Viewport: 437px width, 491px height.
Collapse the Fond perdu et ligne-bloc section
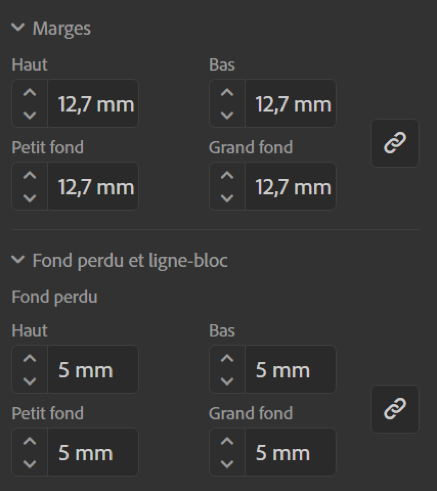click(x=18, y=260)
